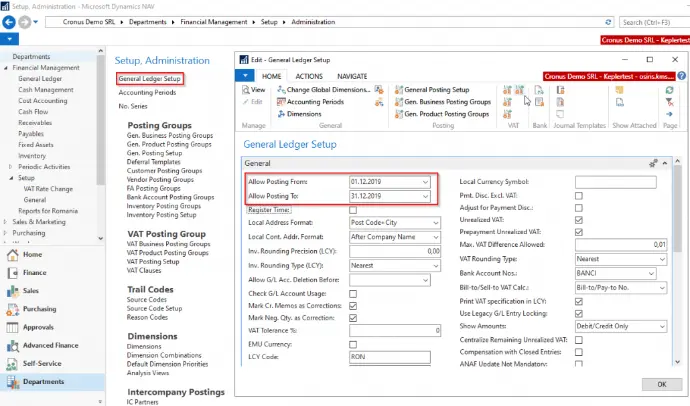
Task: Click the blue help question mark icon
Action: click(x=682, y=76)
